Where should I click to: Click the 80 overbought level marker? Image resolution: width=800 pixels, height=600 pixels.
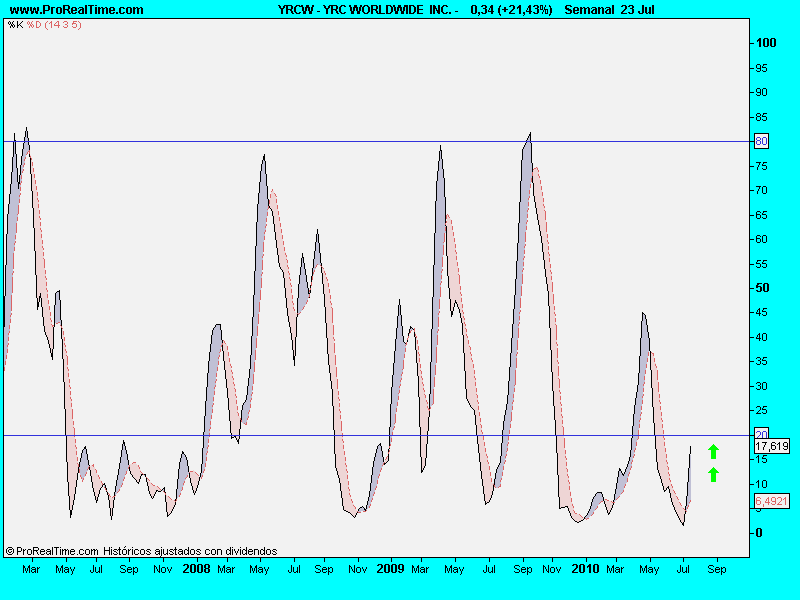761,141
